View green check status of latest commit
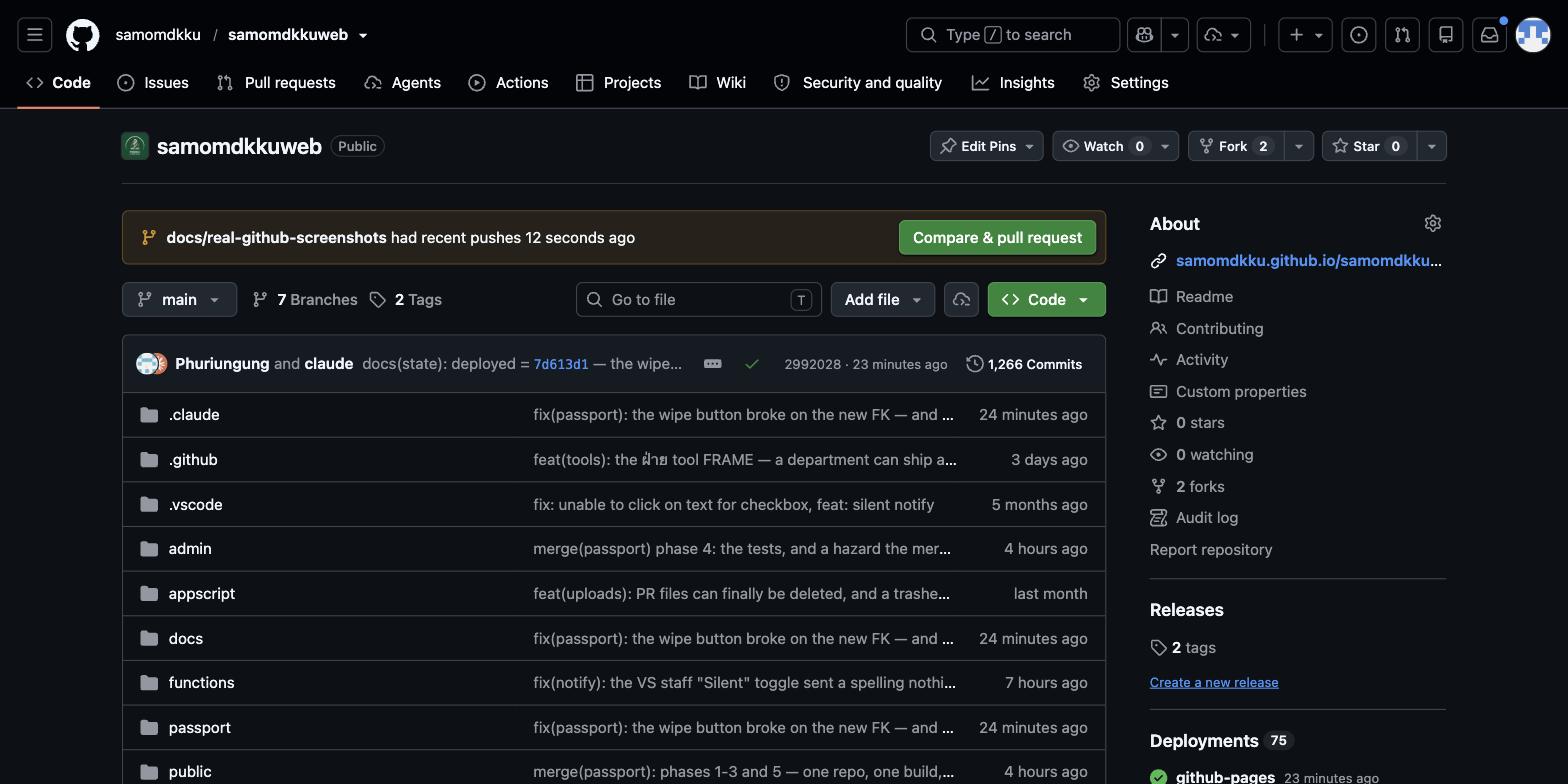The image size is (1568, 784). [752, 364]
